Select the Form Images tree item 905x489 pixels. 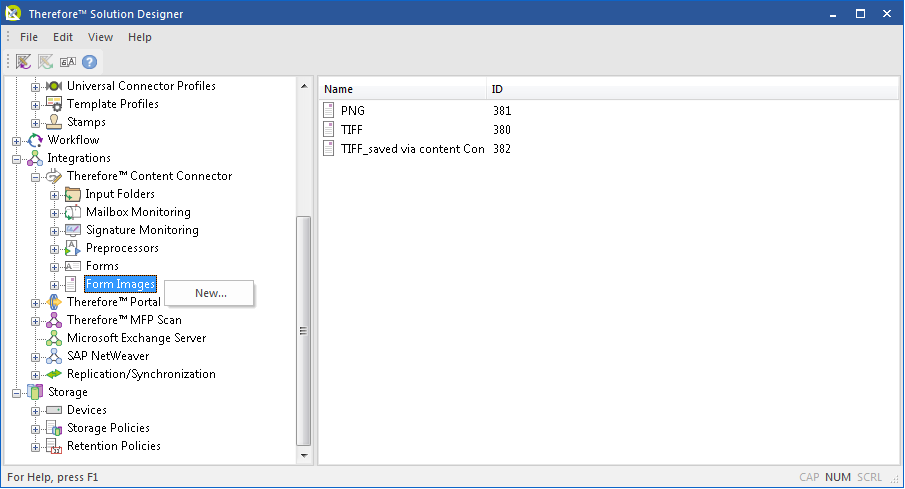point(120,284)
